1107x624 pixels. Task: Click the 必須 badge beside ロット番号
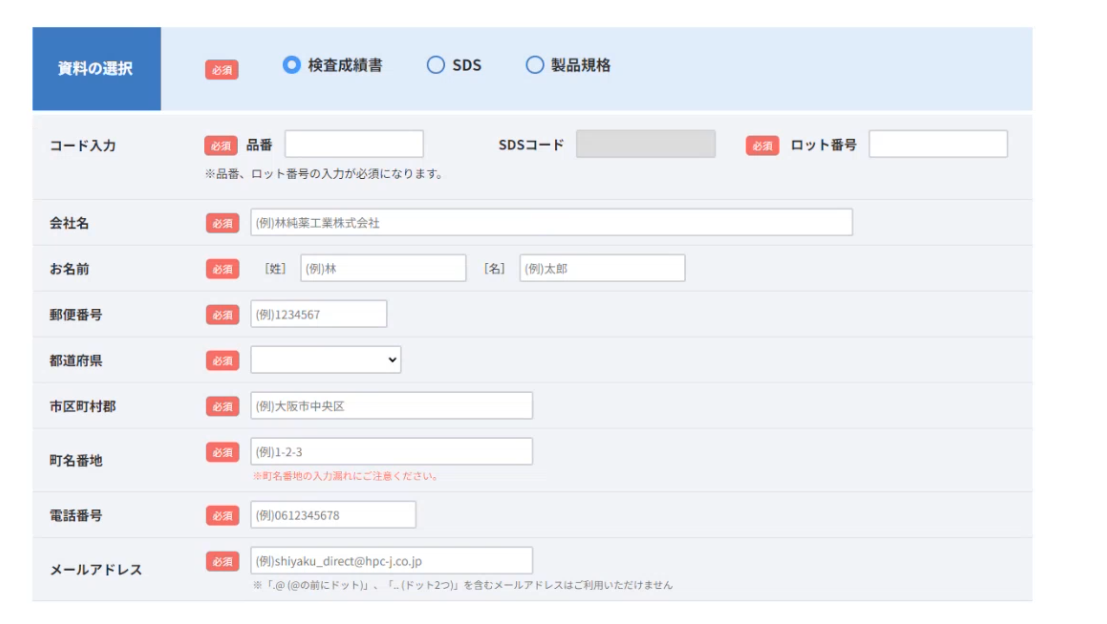click(x=762, y=146)
